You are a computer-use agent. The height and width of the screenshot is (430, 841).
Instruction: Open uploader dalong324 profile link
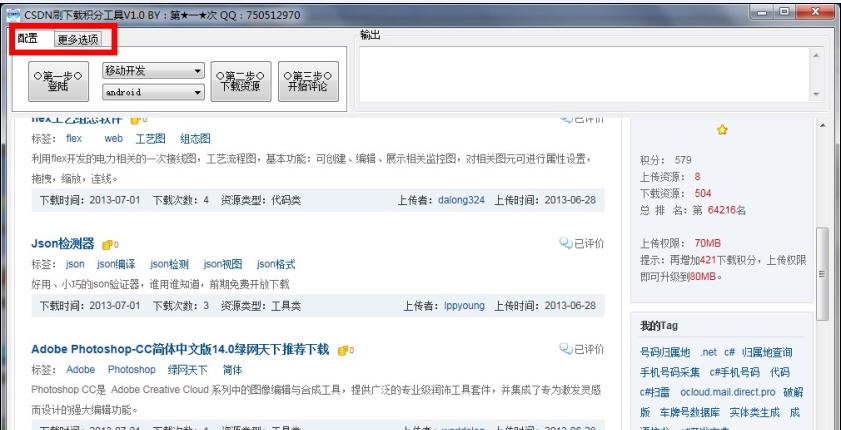coord(461,200)
